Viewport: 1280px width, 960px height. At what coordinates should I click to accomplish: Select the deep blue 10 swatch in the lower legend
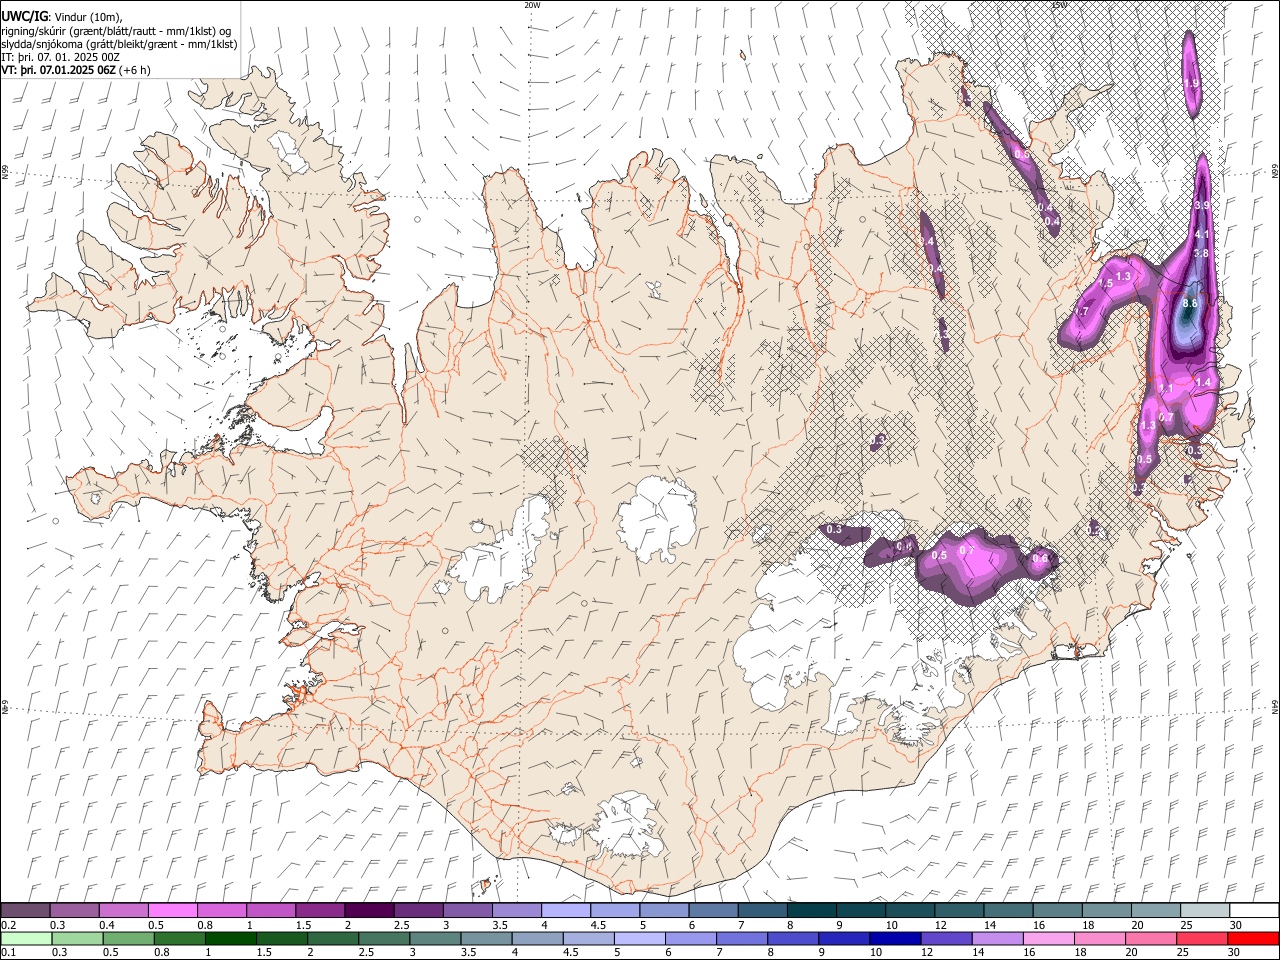tap(894, 938)
